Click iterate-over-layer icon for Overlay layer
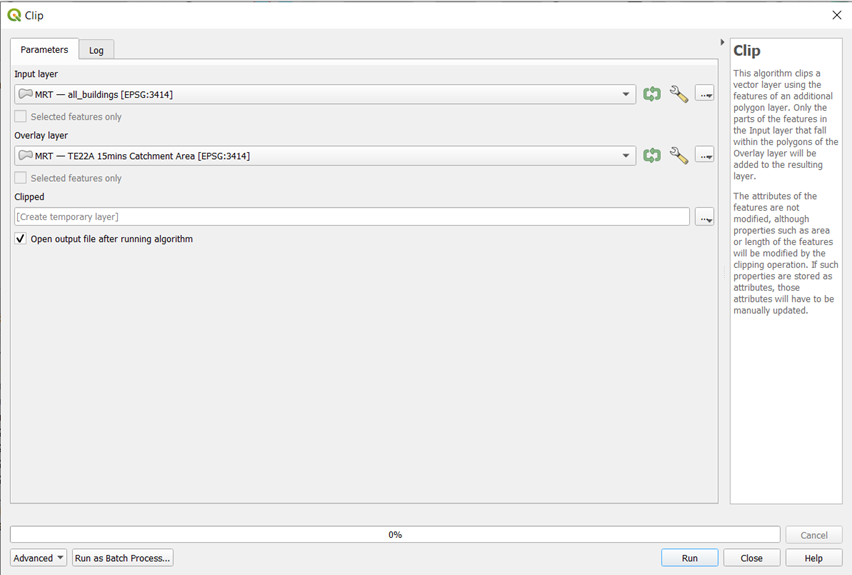The image size is (852, 575). click(x=652, y=156)
